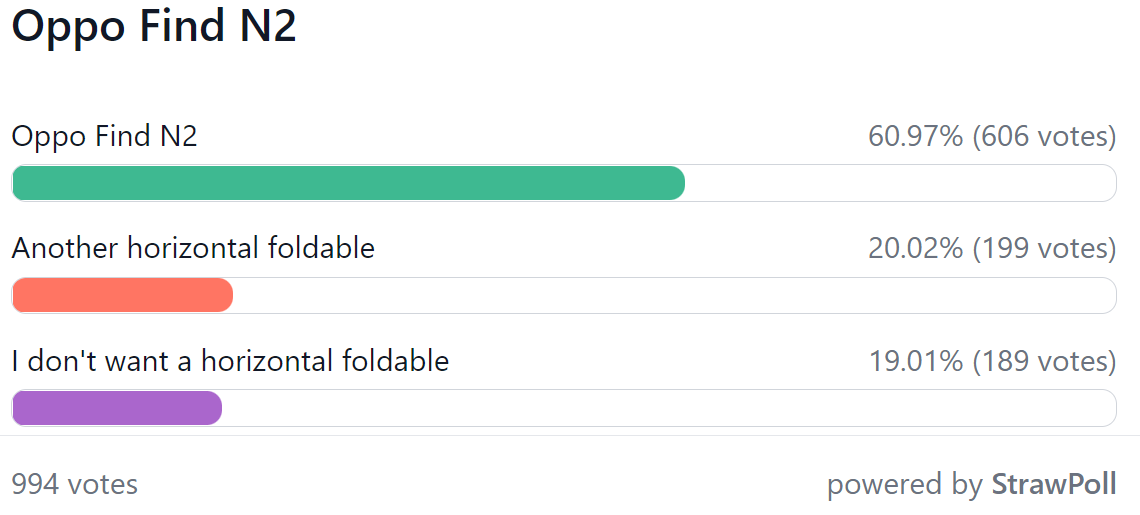Open the StrawPoll link
Image resolution: width=1140 pixels, height=515 pixels.
coord(1054,484)
